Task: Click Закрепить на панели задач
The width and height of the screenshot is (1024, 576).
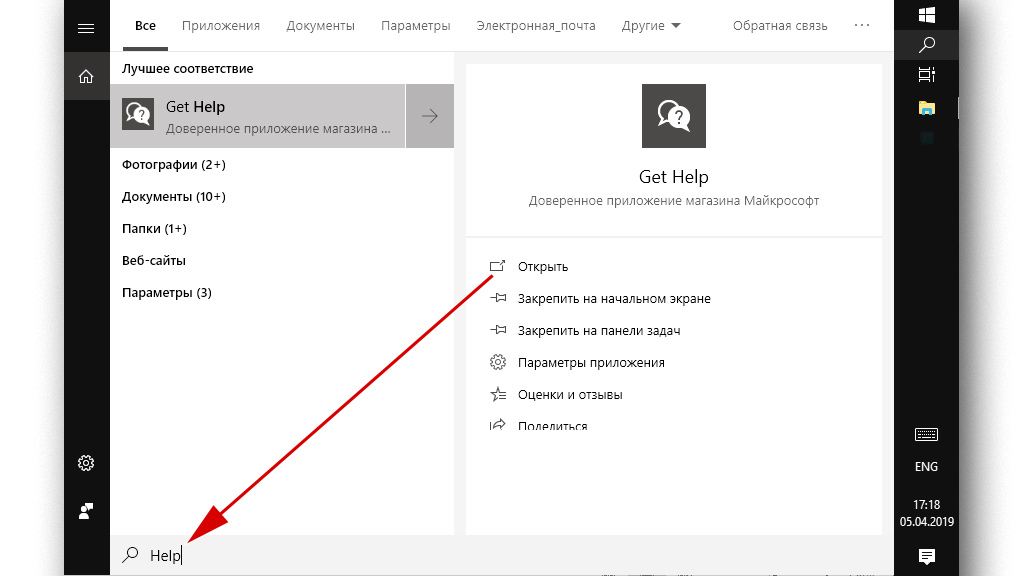Action: [x=599, y=330]
